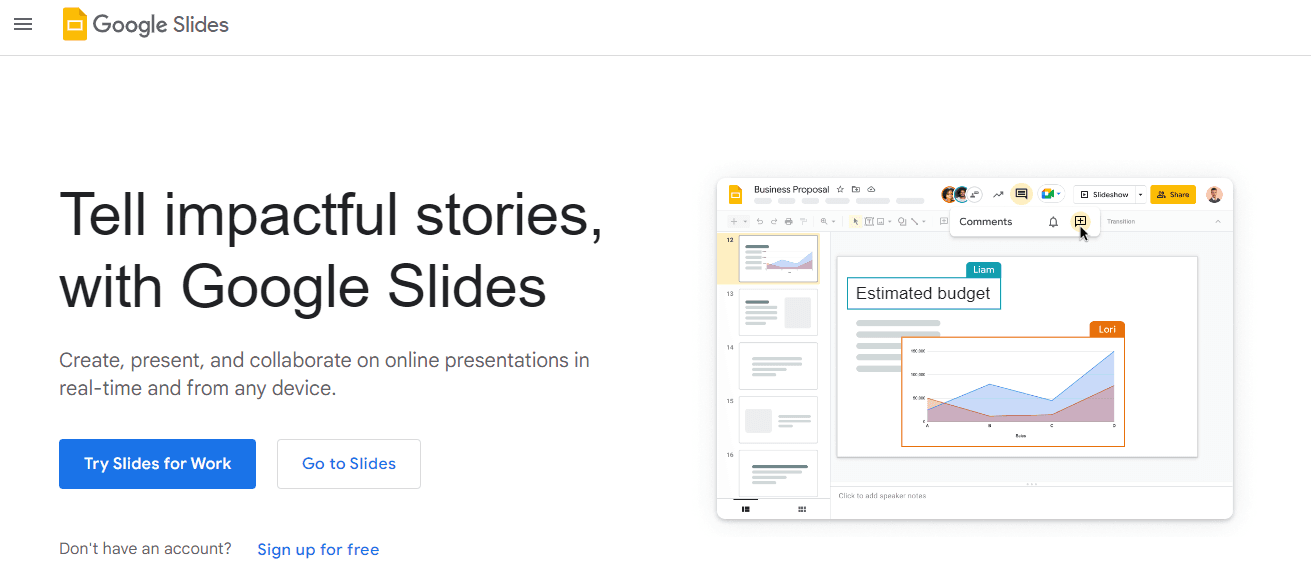Open the Meet call dropdown arrow
This screenshot has height=581, width=1311.
point(1059,194)
